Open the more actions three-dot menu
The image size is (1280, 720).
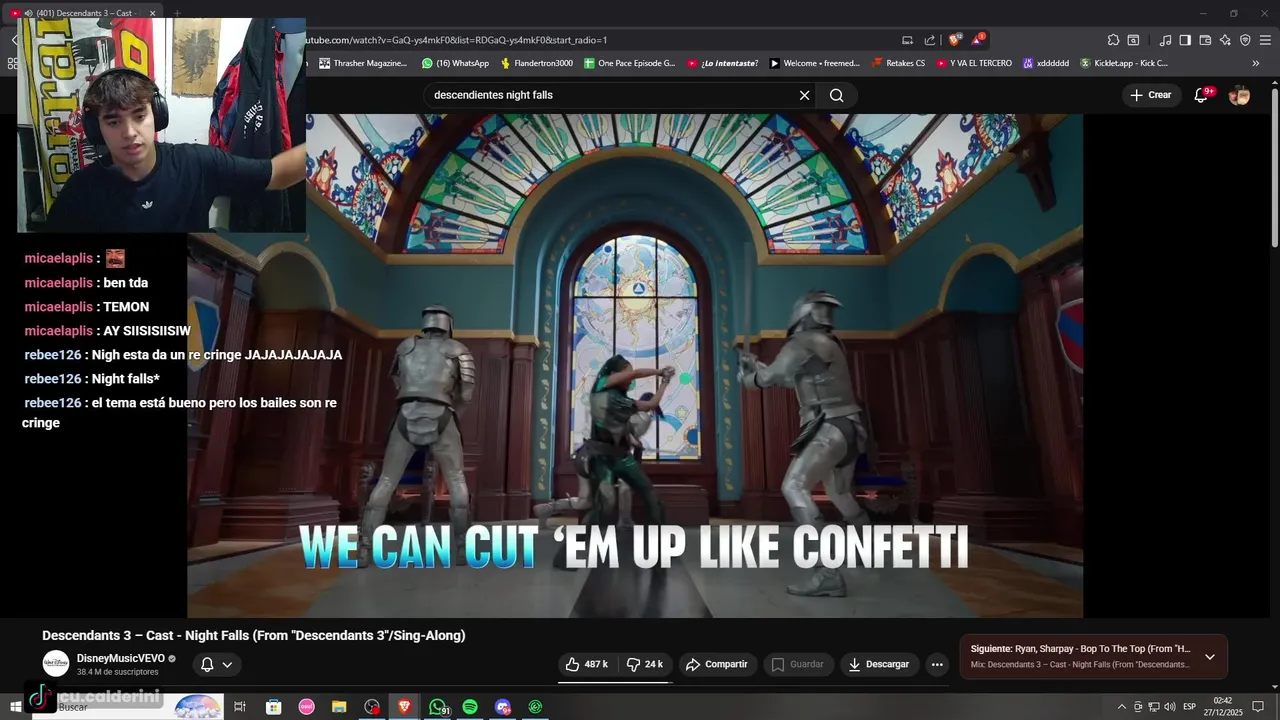(x=937, y=664)
